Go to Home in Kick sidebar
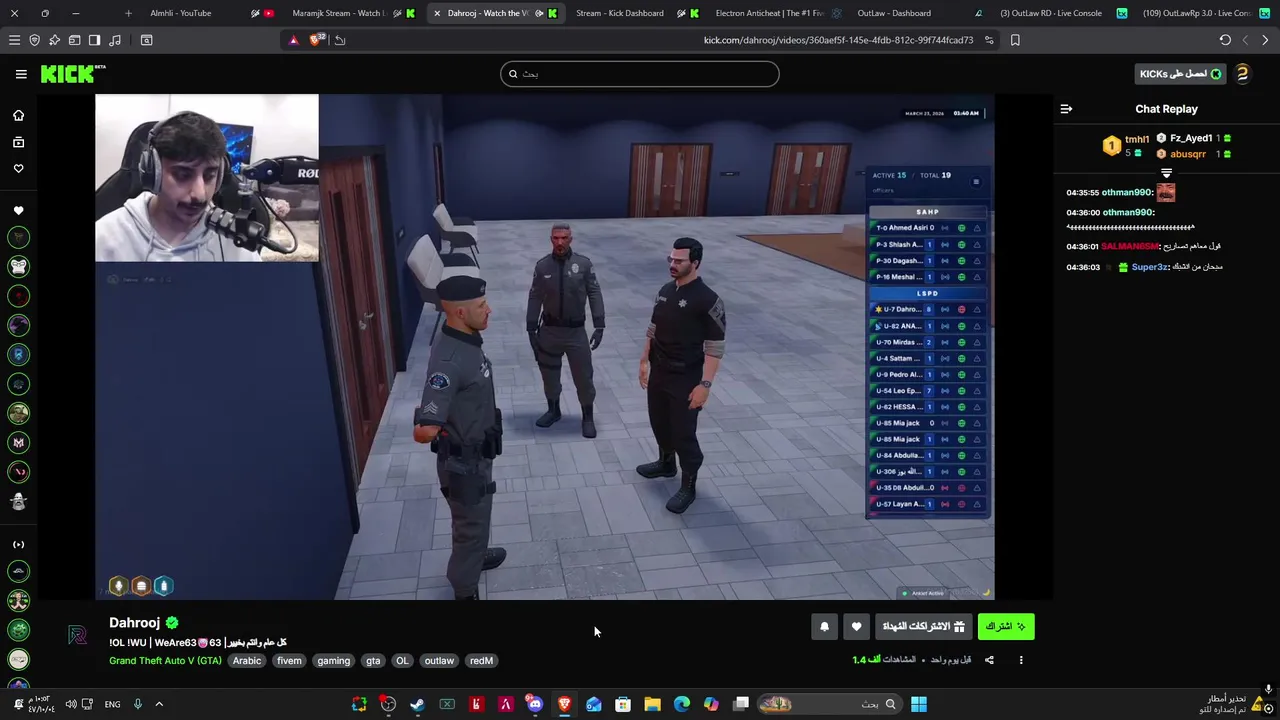 pyautogui.click(x=18, y=115)
